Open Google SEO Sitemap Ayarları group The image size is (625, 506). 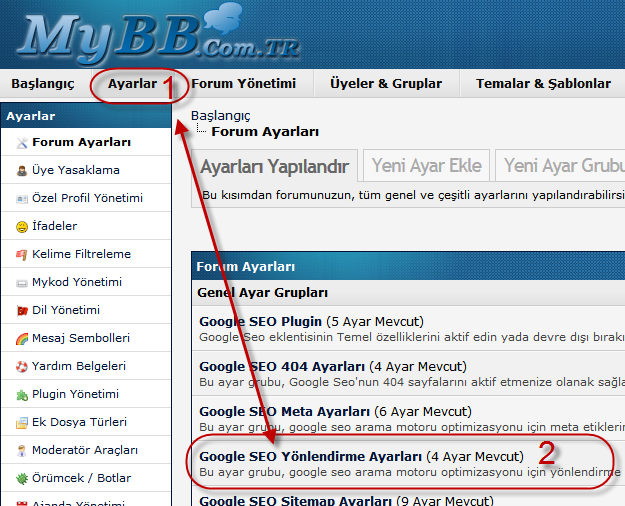click(295, 501)
